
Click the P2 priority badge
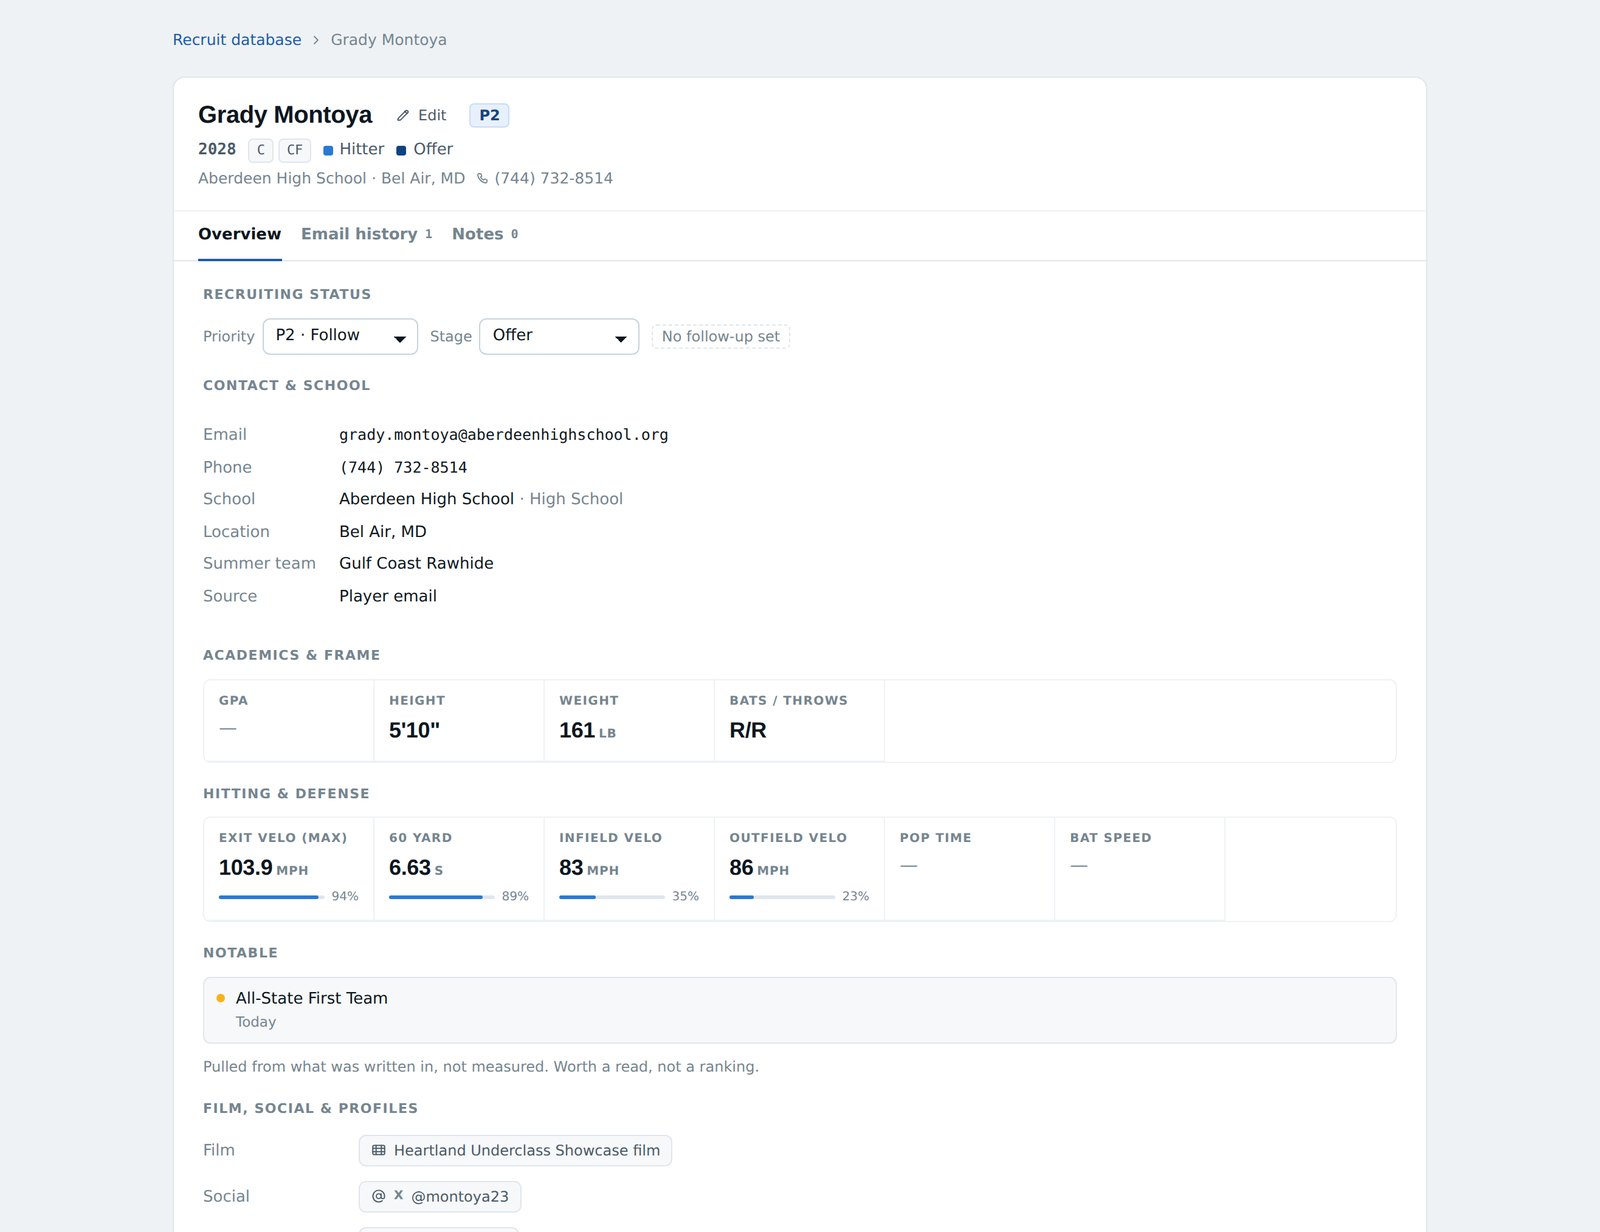489,116
